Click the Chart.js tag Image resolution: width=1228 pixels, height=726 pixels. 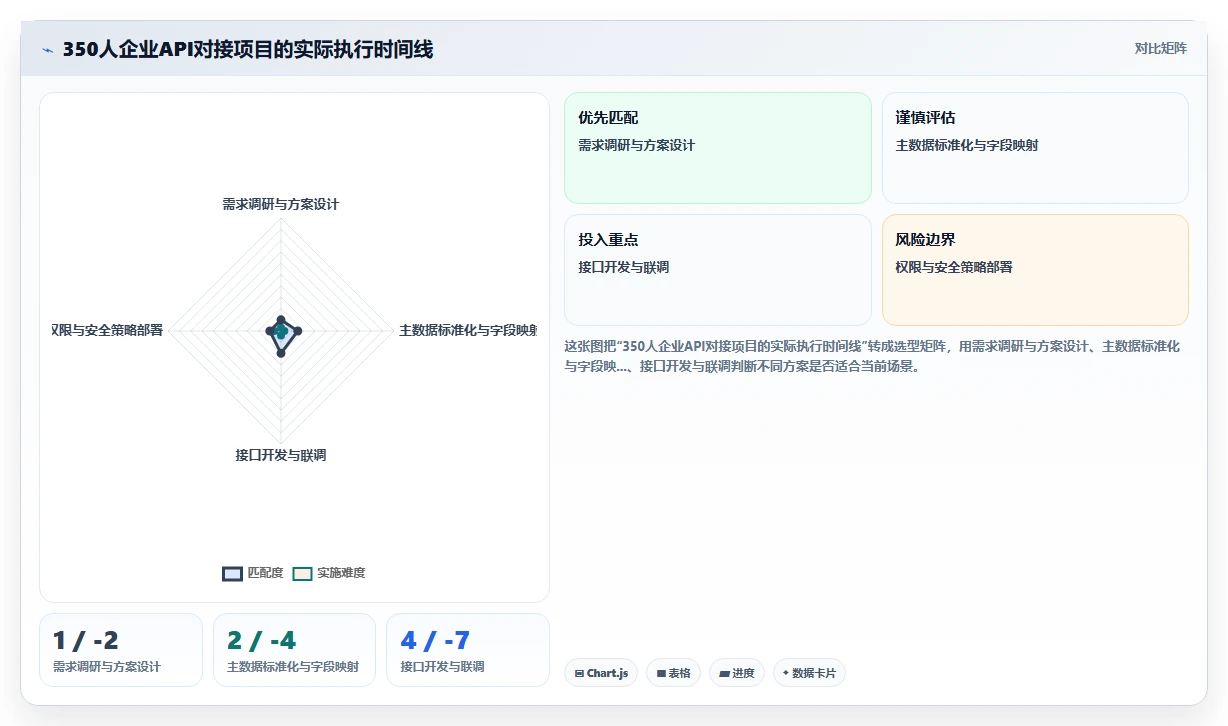pyautogui.click(x=601, y=673)
